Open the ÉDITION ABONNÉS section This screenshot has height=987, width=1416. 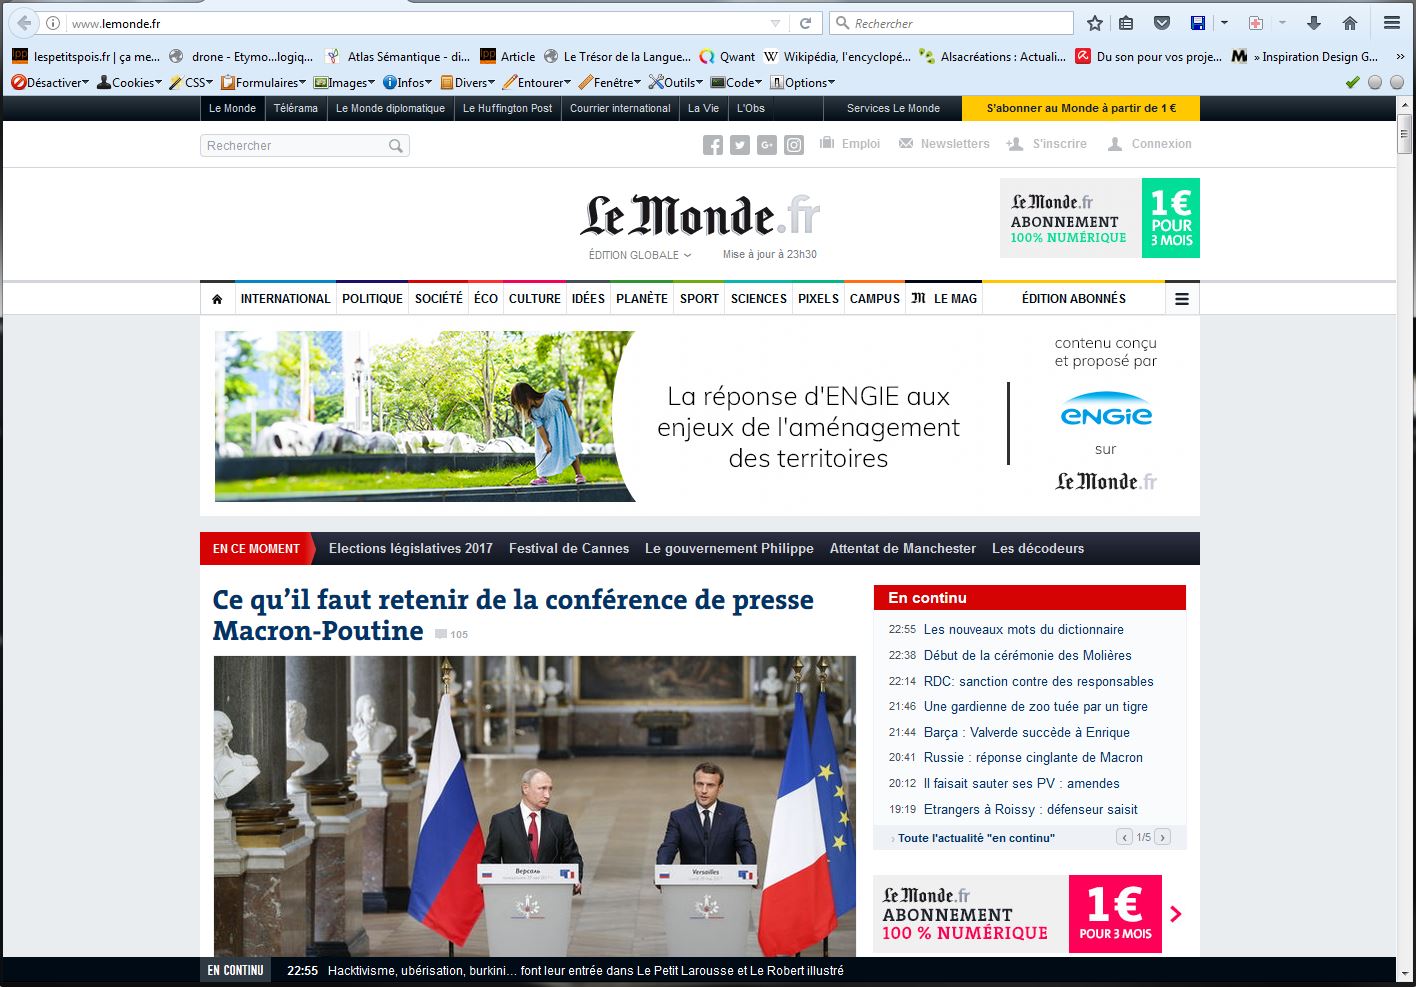(x=1074, y=299)
